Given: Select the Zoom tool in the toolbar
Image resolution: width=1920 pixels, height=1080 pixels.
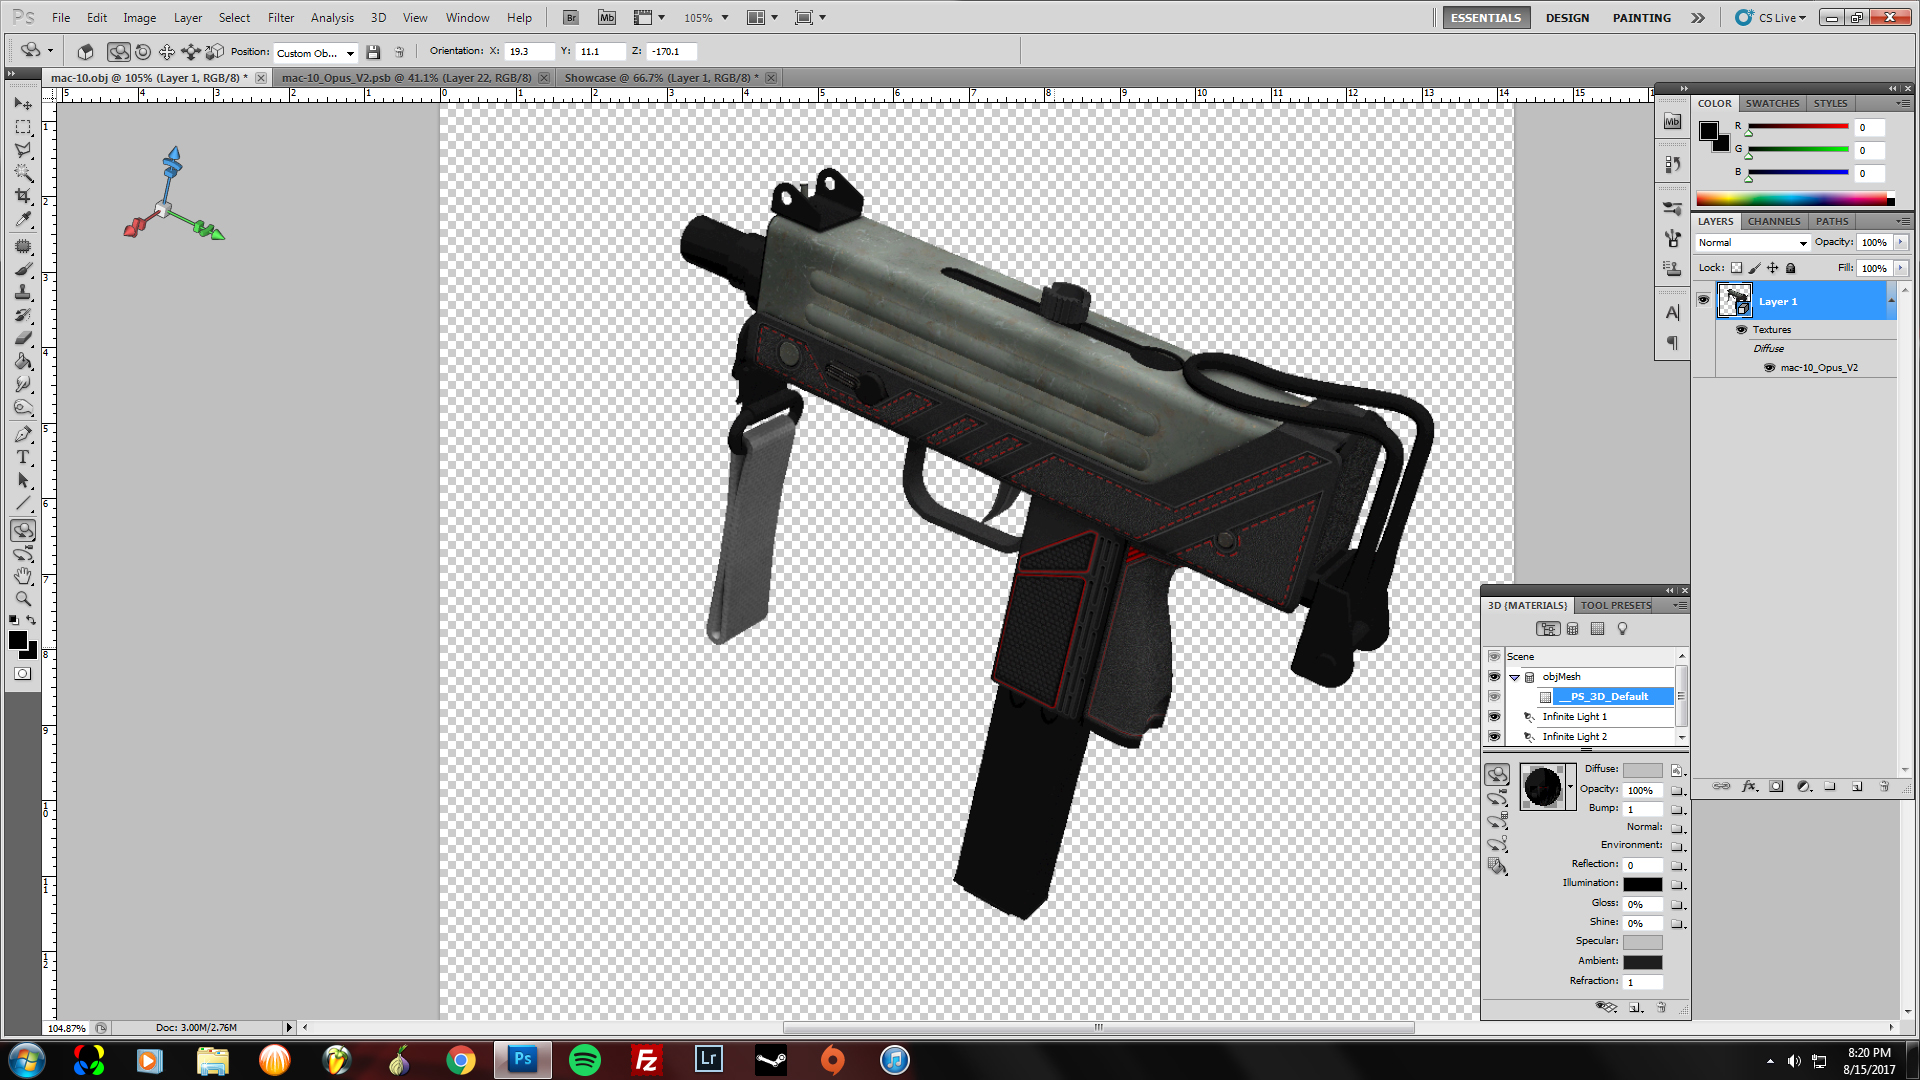Looking at the screenshot, I should coord(23,599).
